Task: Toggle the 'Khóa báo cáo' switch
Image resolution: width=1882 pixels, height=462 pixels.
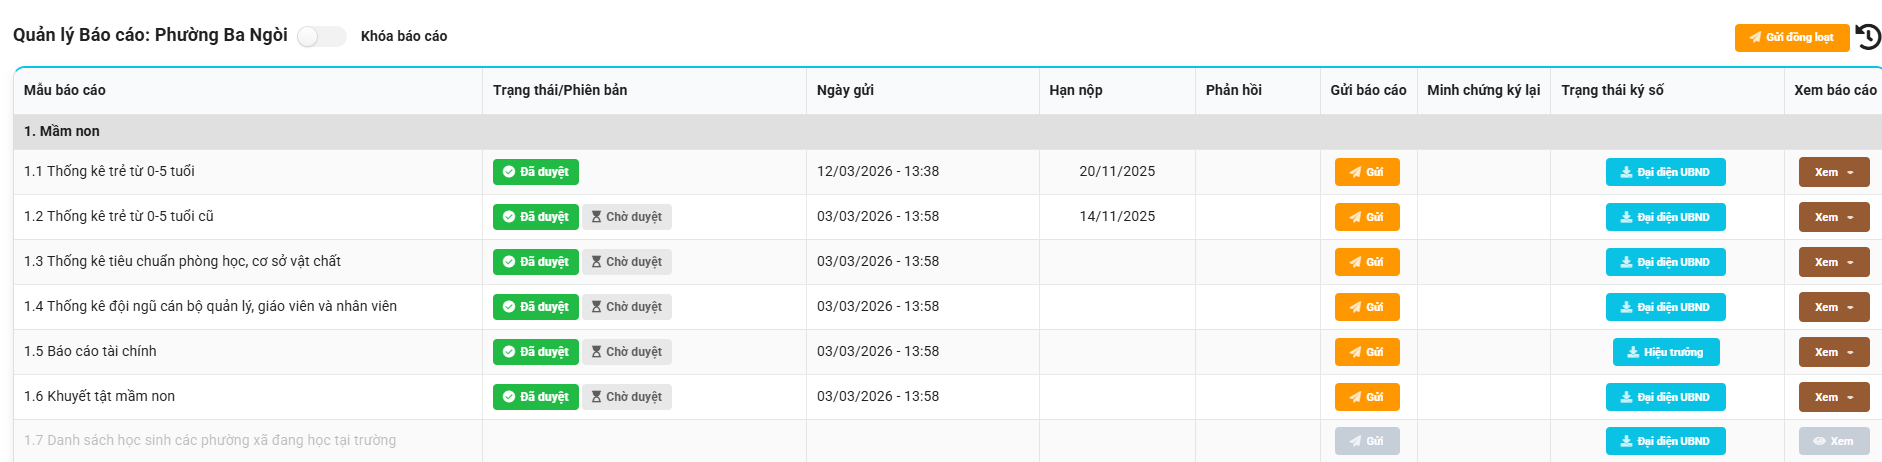Action: click(x=322, y=36)
